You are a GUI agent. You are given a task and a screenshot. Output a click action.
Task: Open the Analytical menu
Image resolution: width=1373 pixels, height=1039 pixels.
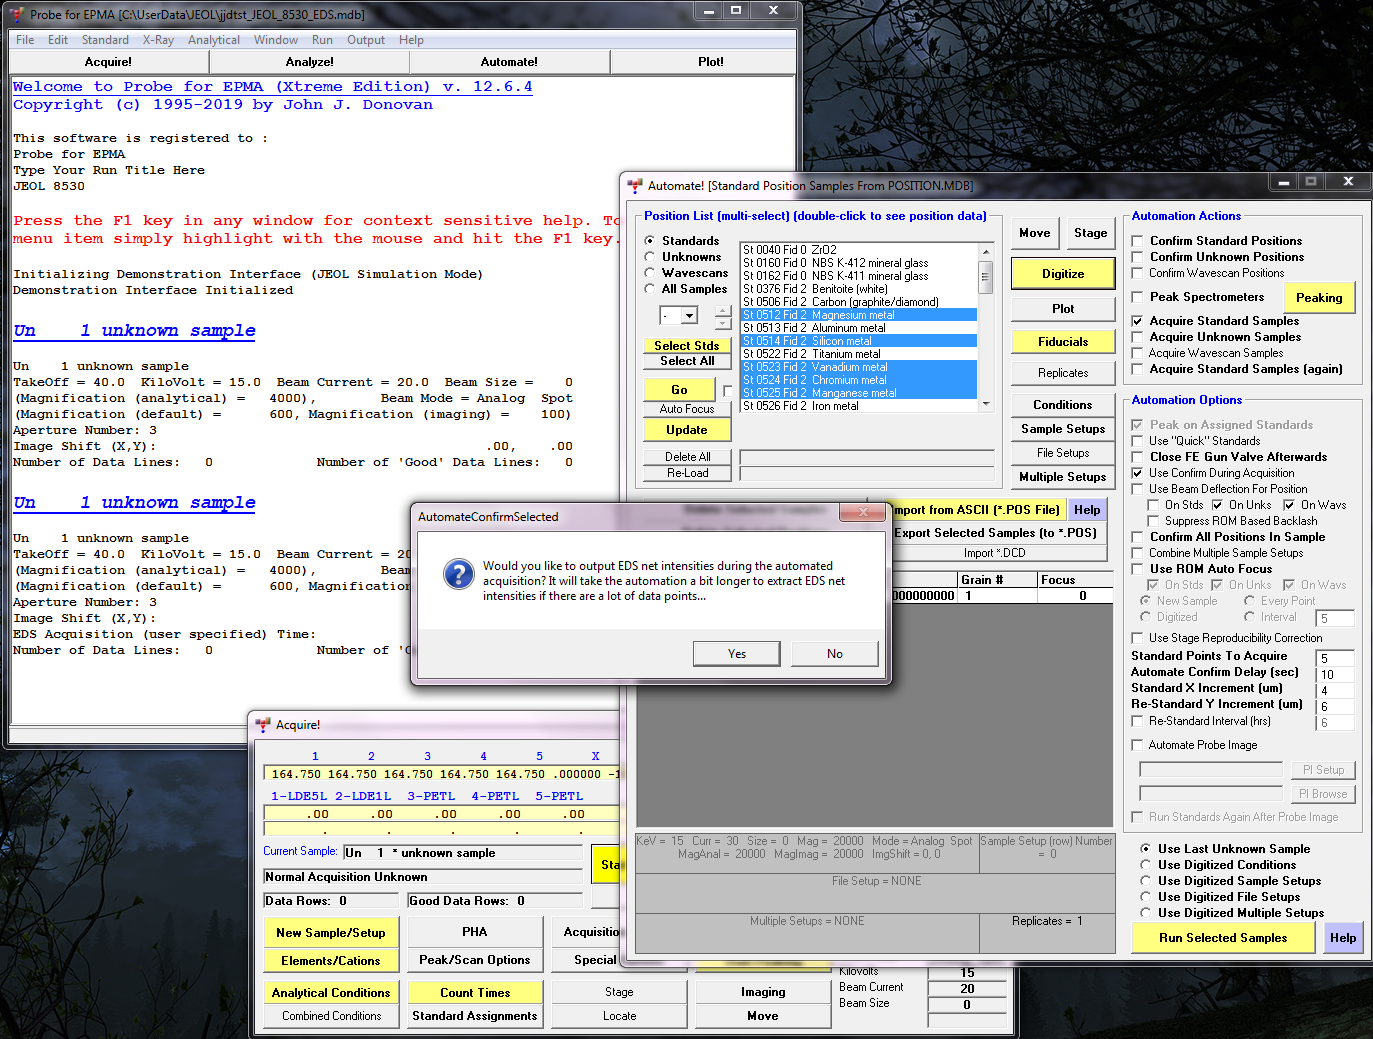click(213, 40)
